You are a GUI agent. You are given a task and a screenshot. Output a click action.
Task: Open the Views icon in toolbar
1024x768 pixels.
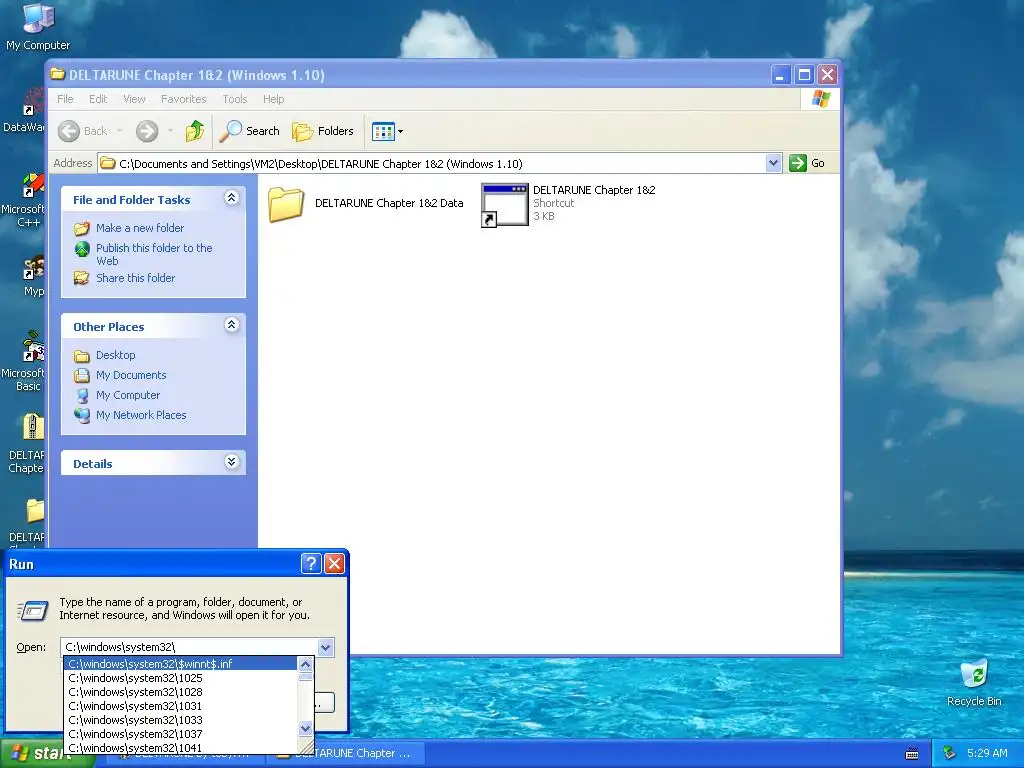(x=383, y=131)
